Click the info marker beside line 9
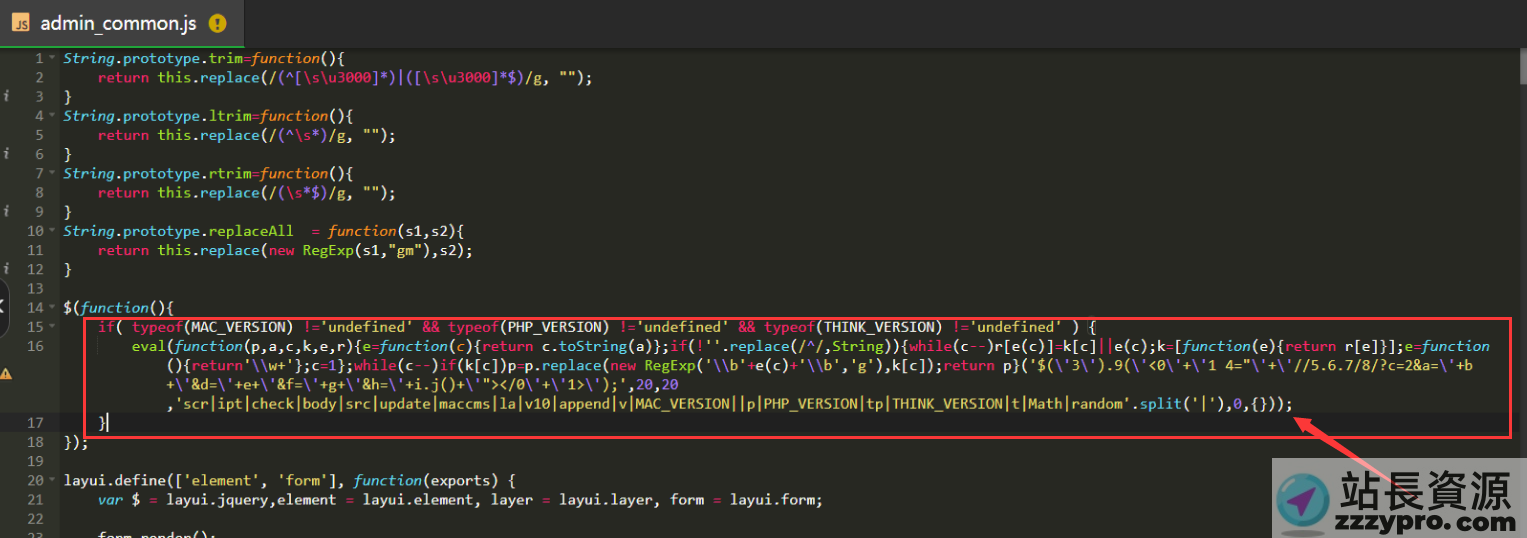Viewport: 1527px width, 538px height. coord(7,212)
